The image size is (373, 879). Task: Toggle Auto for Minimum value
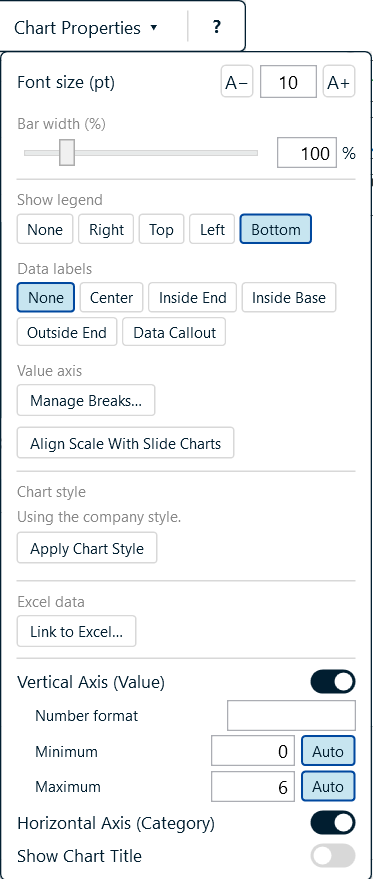328,751
